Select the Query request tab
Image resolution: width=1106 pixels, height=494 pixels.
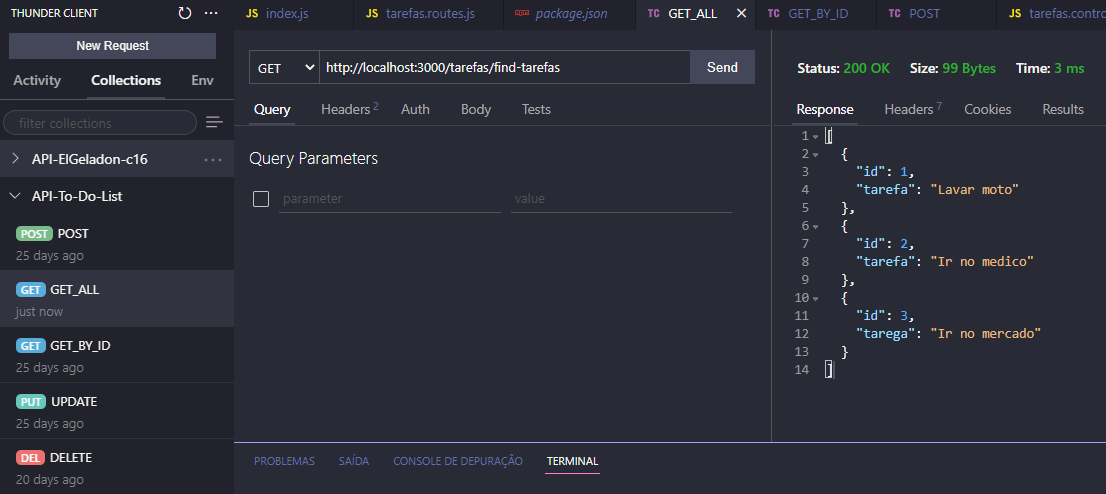click(x=272, y=109)
